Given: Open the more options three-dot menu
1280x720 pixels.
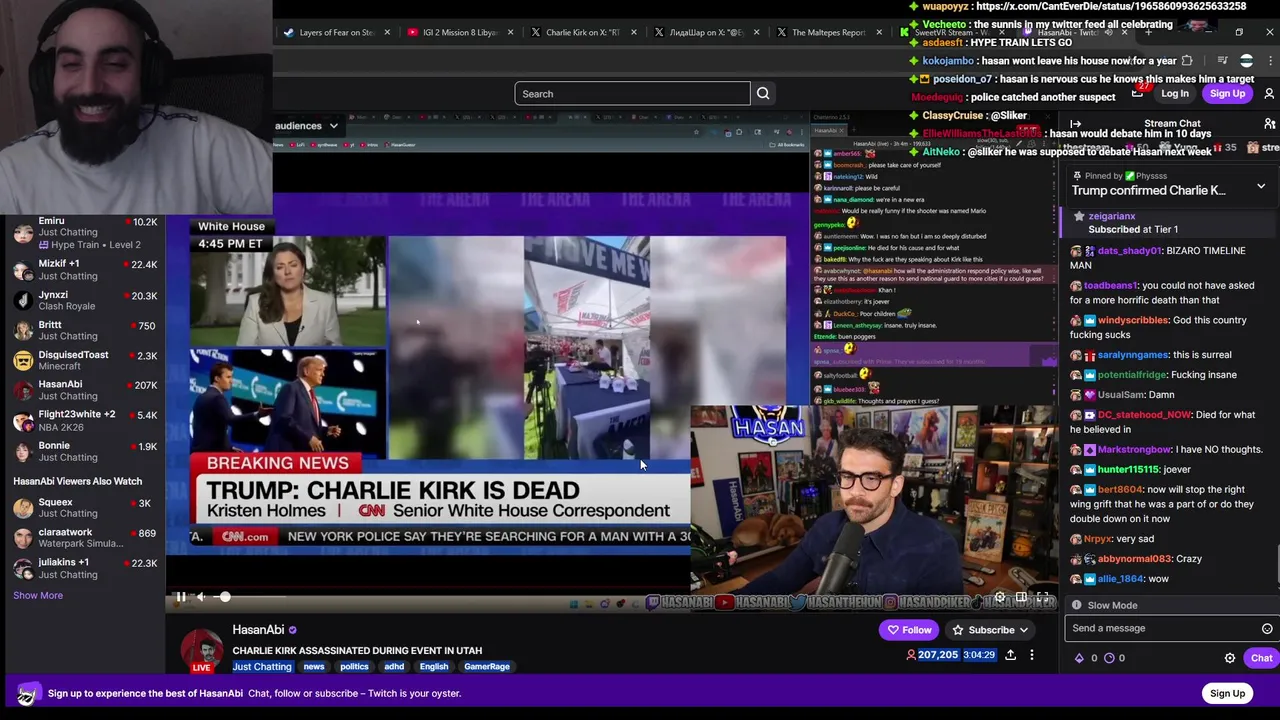Looking at the screenshot, I should [x=1032, y=655].
